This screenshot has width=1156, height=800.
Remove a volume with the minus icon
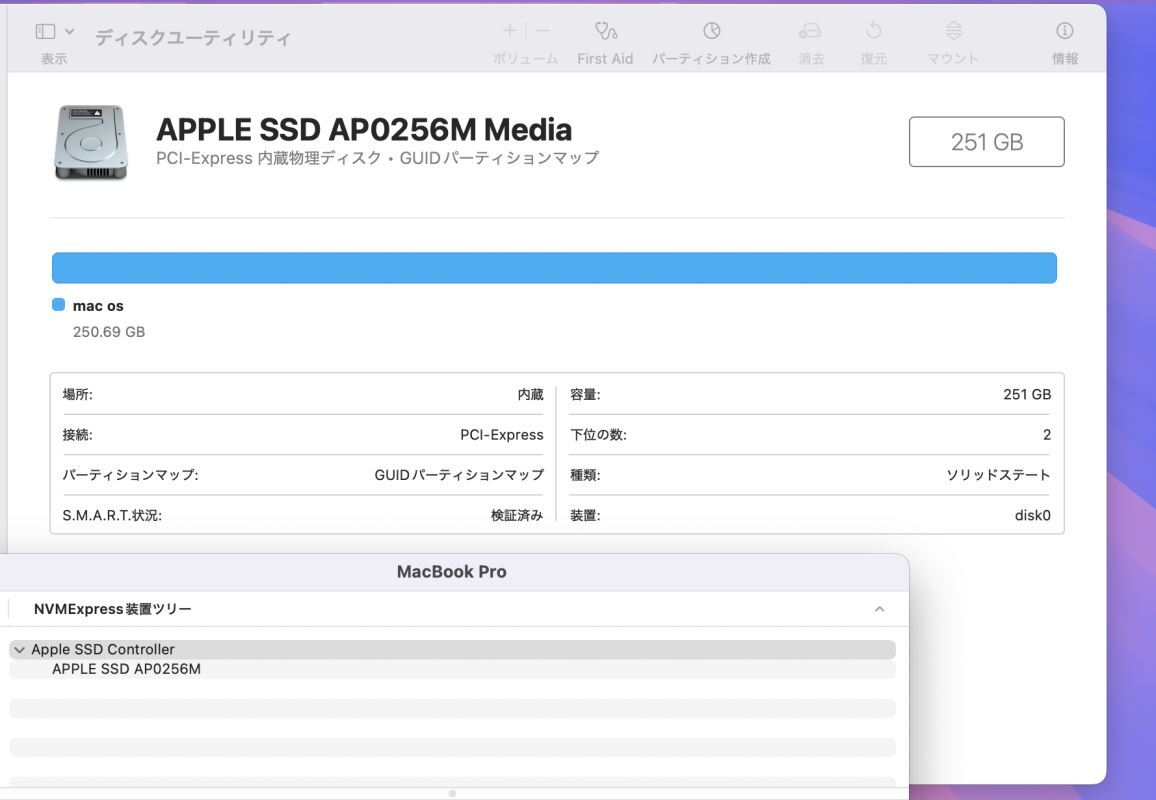(543, 31)
